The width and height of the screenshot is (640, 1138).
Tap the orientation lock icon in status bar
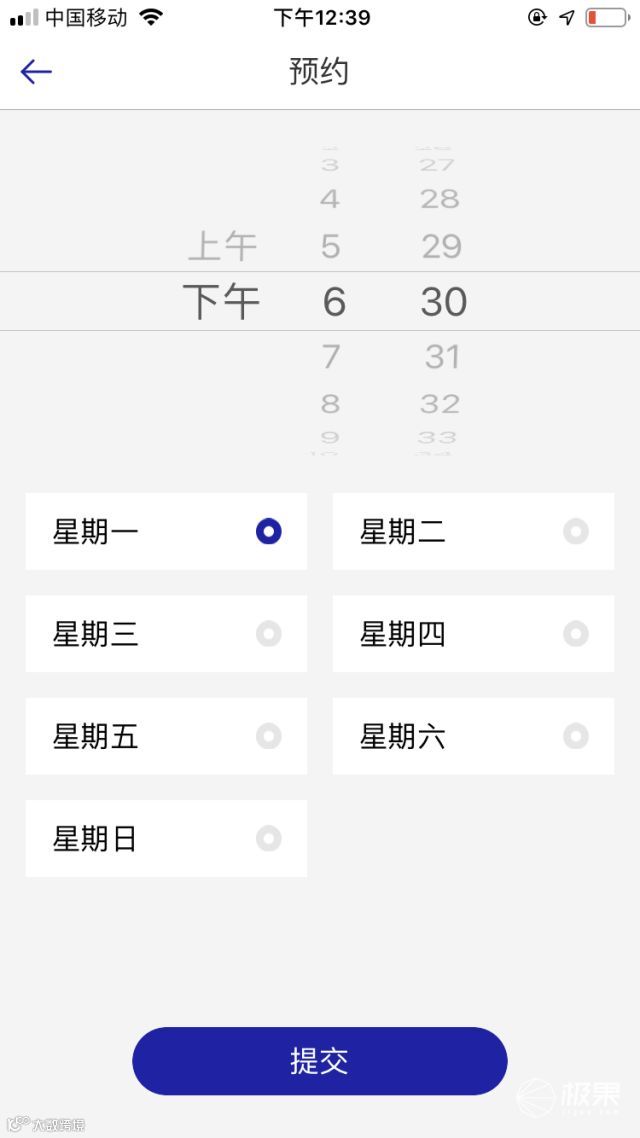coord(537,17)
